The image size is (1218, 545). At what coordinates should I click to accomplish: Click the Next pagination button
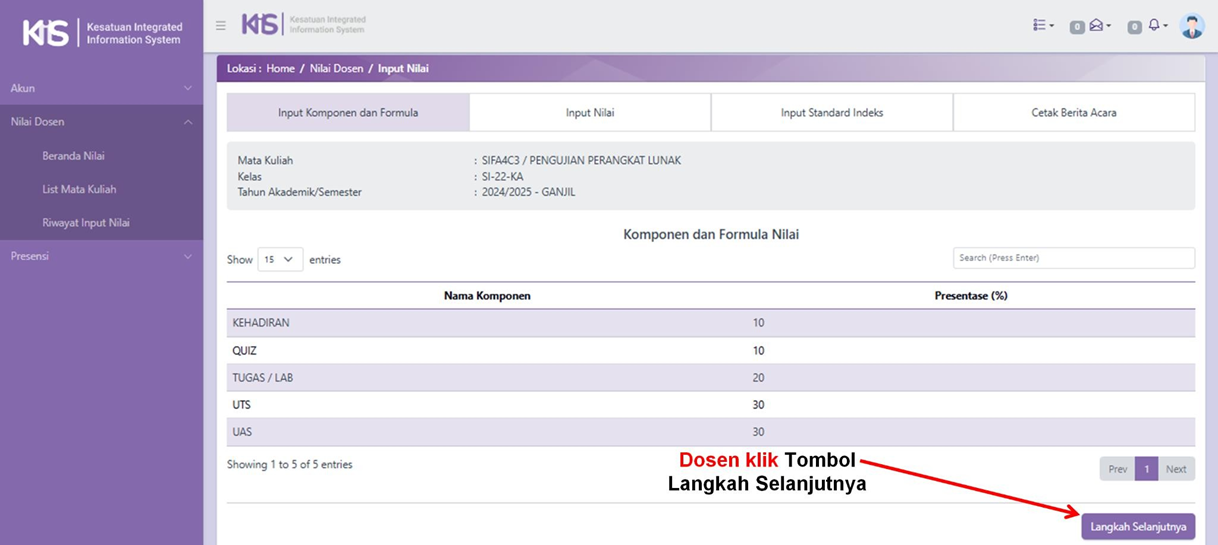point(1176,469)
